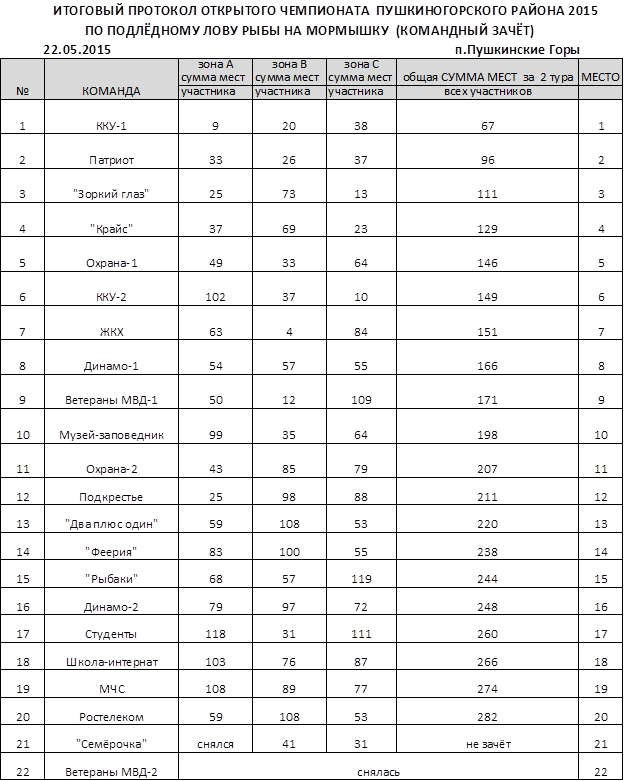Click the team cell "Школа-интернат"

[111, 656]
